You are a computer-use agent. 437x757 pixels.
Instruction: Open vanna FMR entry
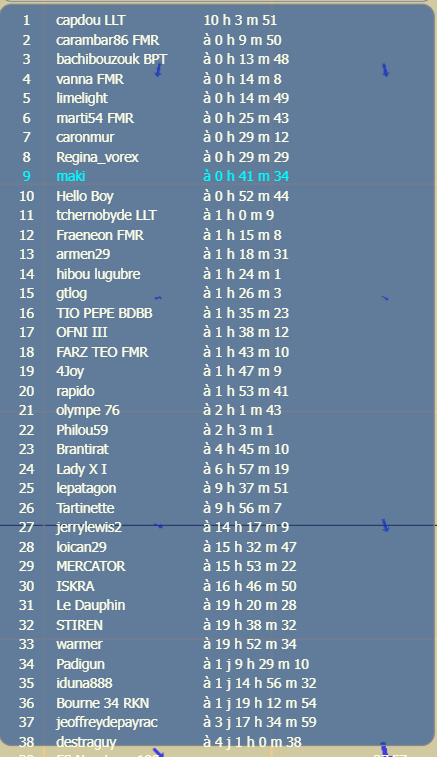[x=90, y=79]
